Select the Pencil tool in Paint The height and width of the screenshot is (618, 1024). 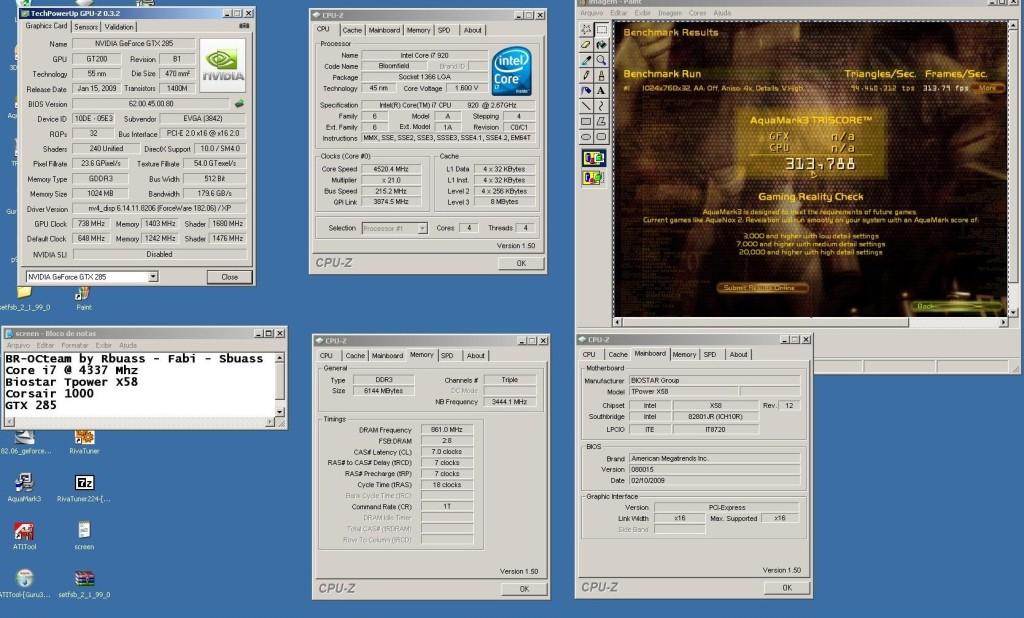[x=586, y=75]
